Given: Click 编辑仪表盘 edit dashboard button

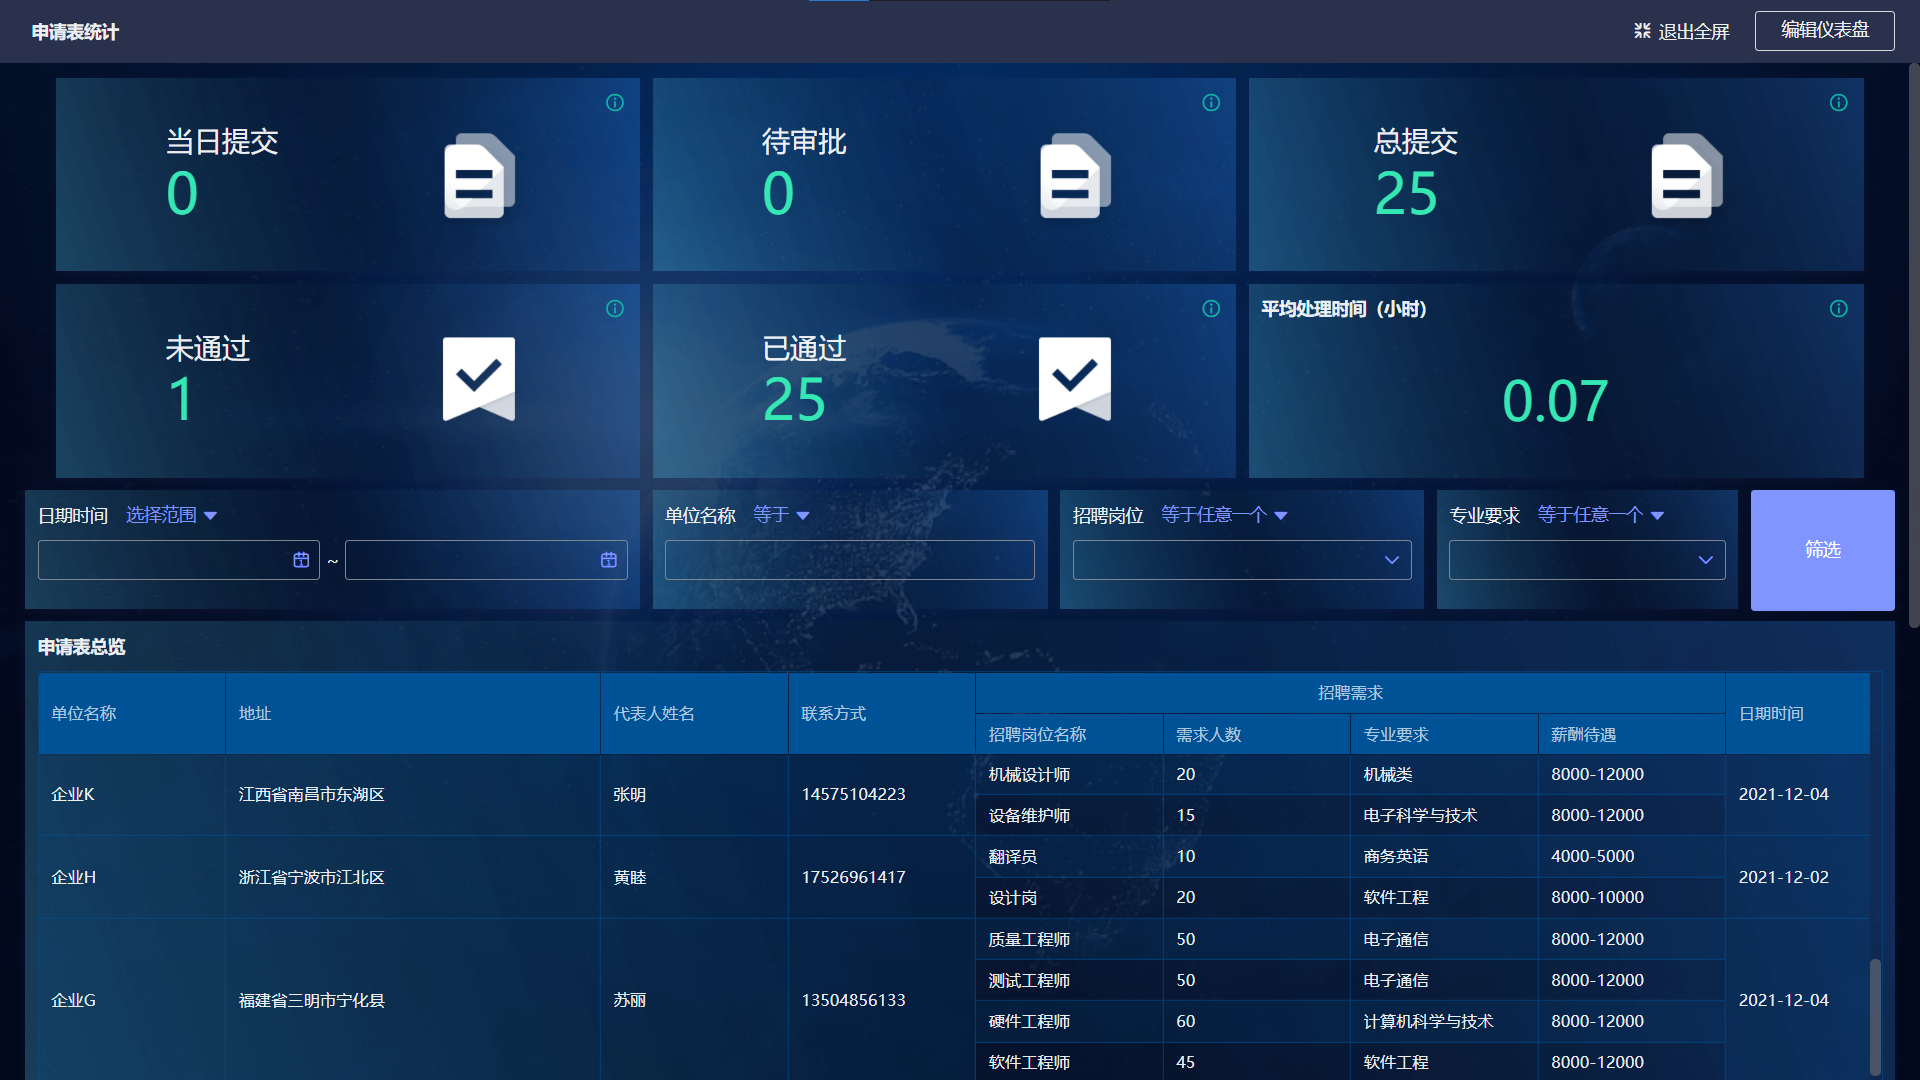Looking at the screenshot, I should tap(1824, 31).
